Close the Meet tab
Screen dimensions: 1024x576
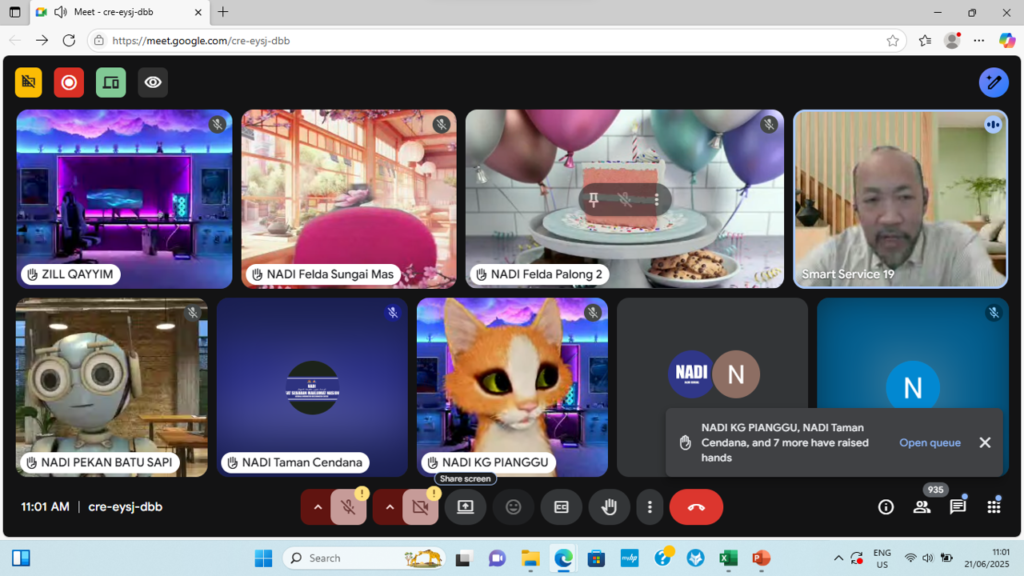pyautogui.click(x=199, y=12)
